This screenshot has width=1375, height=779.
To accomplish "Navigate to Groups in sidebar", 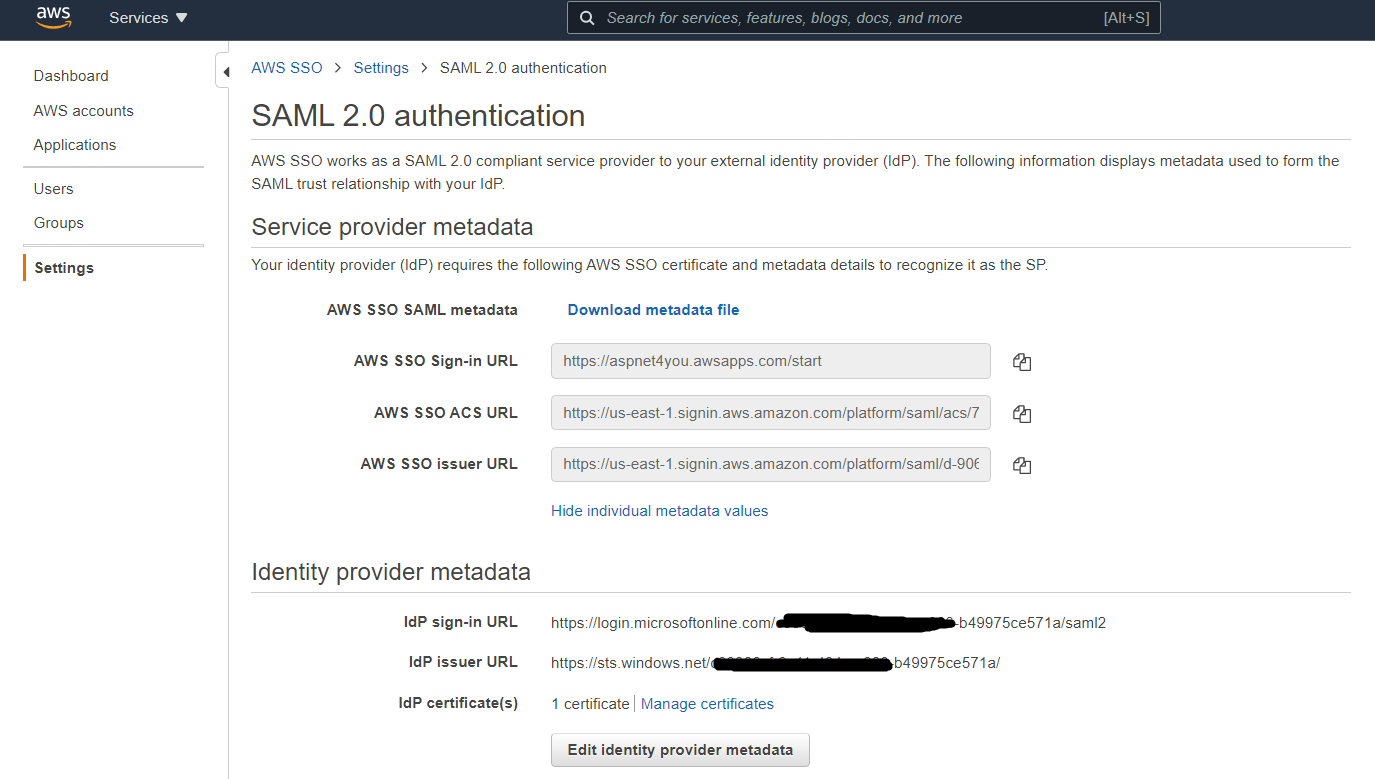I will pos(58,223).
